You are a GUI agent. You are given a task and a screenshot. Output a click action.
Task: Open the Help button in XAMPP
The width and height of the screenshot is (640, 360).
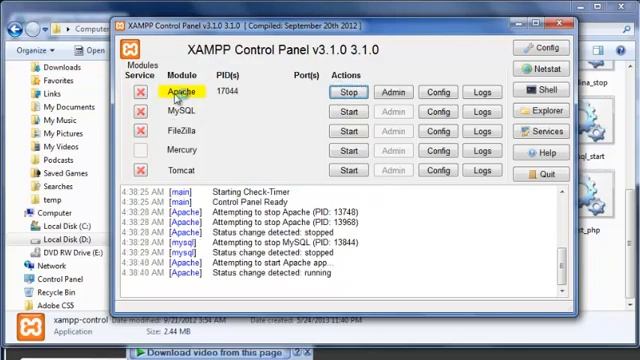pos(541,153)
